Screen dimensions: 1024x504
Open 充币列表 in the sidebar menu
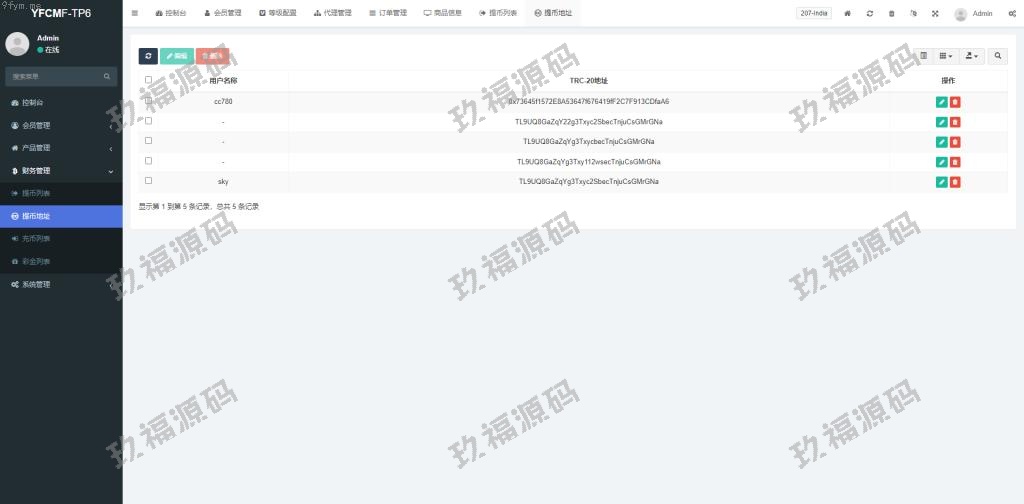click(36, 239)
